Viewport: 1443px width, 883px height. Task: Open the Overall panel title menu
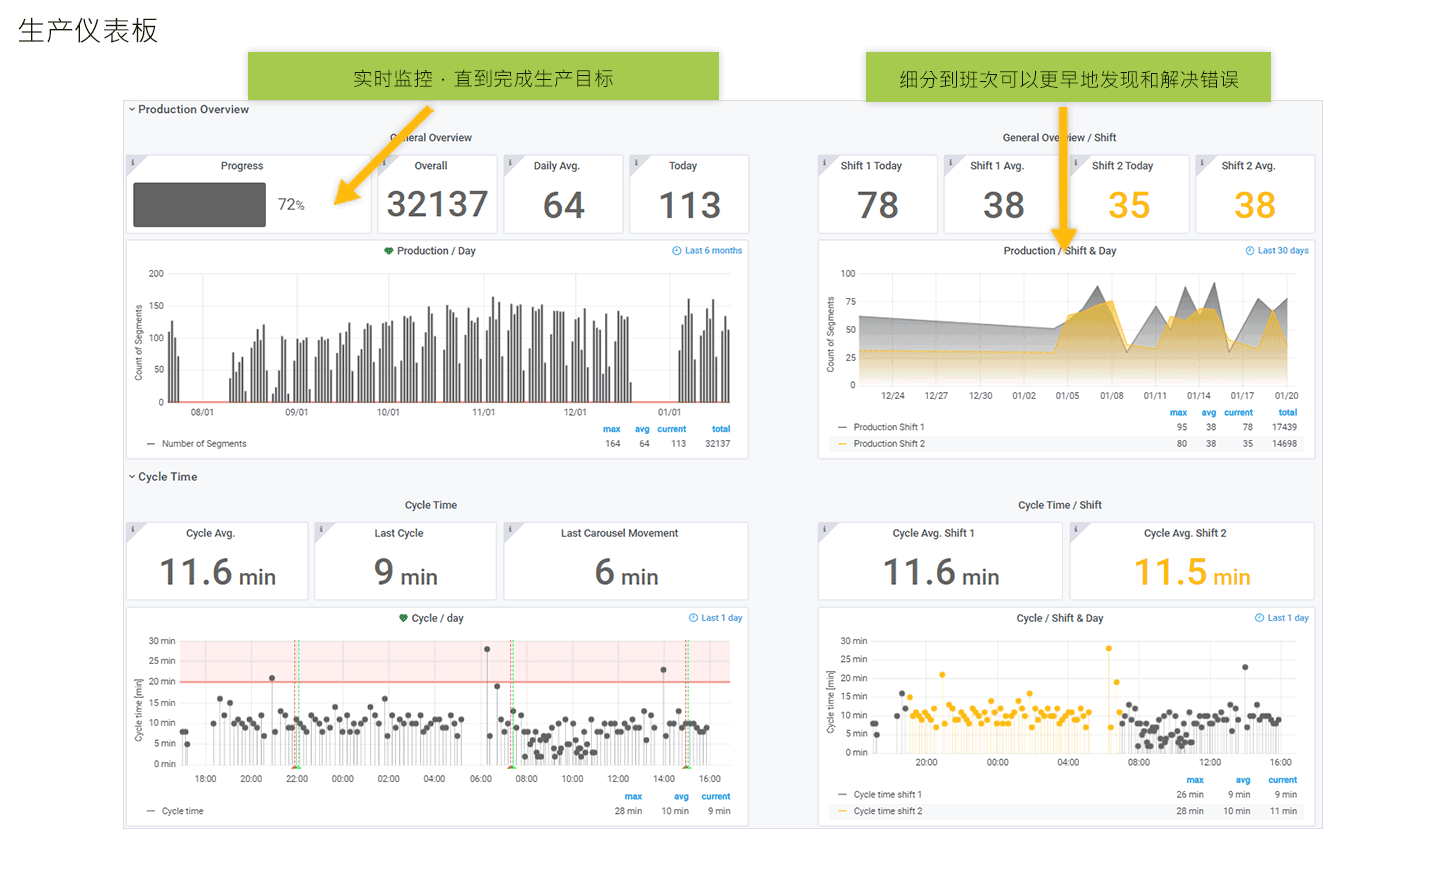431,166
